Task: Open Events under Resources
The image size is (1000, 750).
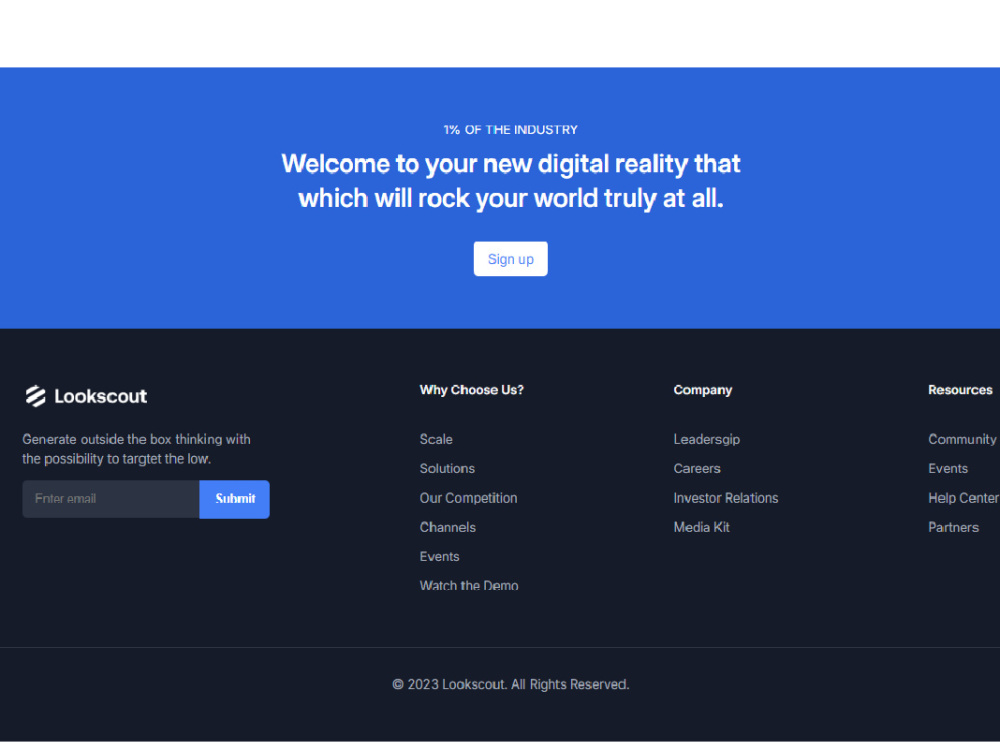Action: (948, 468)
